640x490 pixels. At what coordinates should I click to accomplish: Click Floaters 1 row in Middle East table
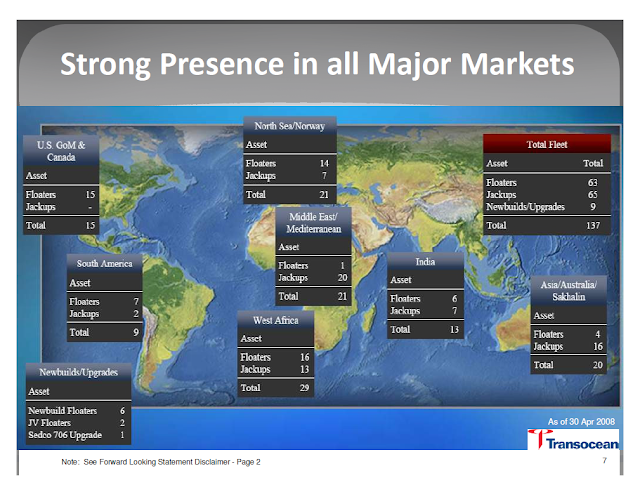313,265
